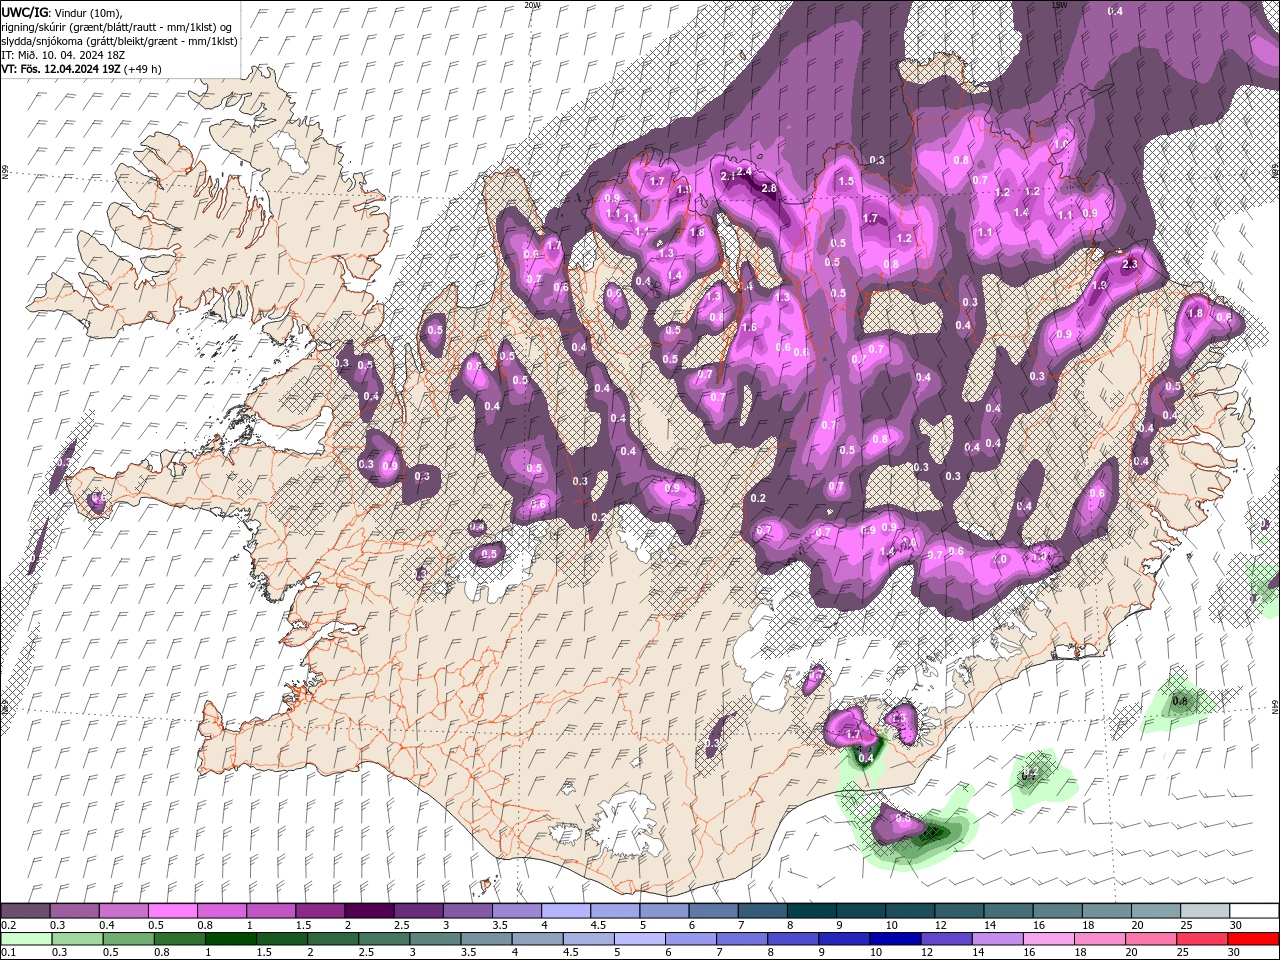This screenshot has height=960, width=1280.
Task: Click the 'rigning/skúrir' legend description line
Action: click(x=117, y=27)
